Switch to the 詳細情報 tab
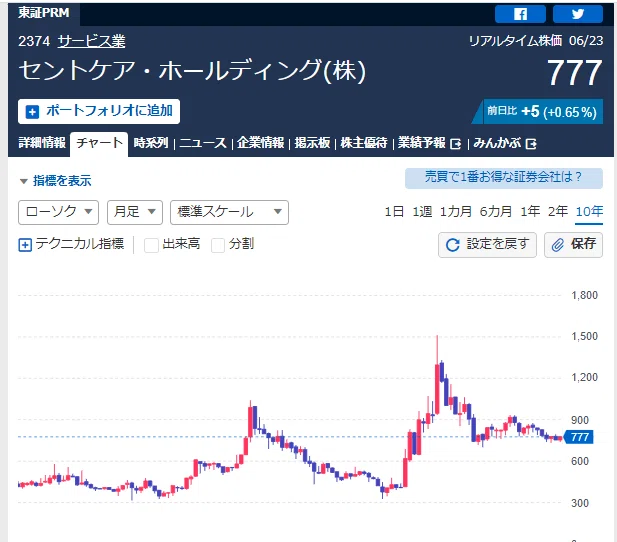The height and width of the screenshot is (542, 617). tap(42, 143)
